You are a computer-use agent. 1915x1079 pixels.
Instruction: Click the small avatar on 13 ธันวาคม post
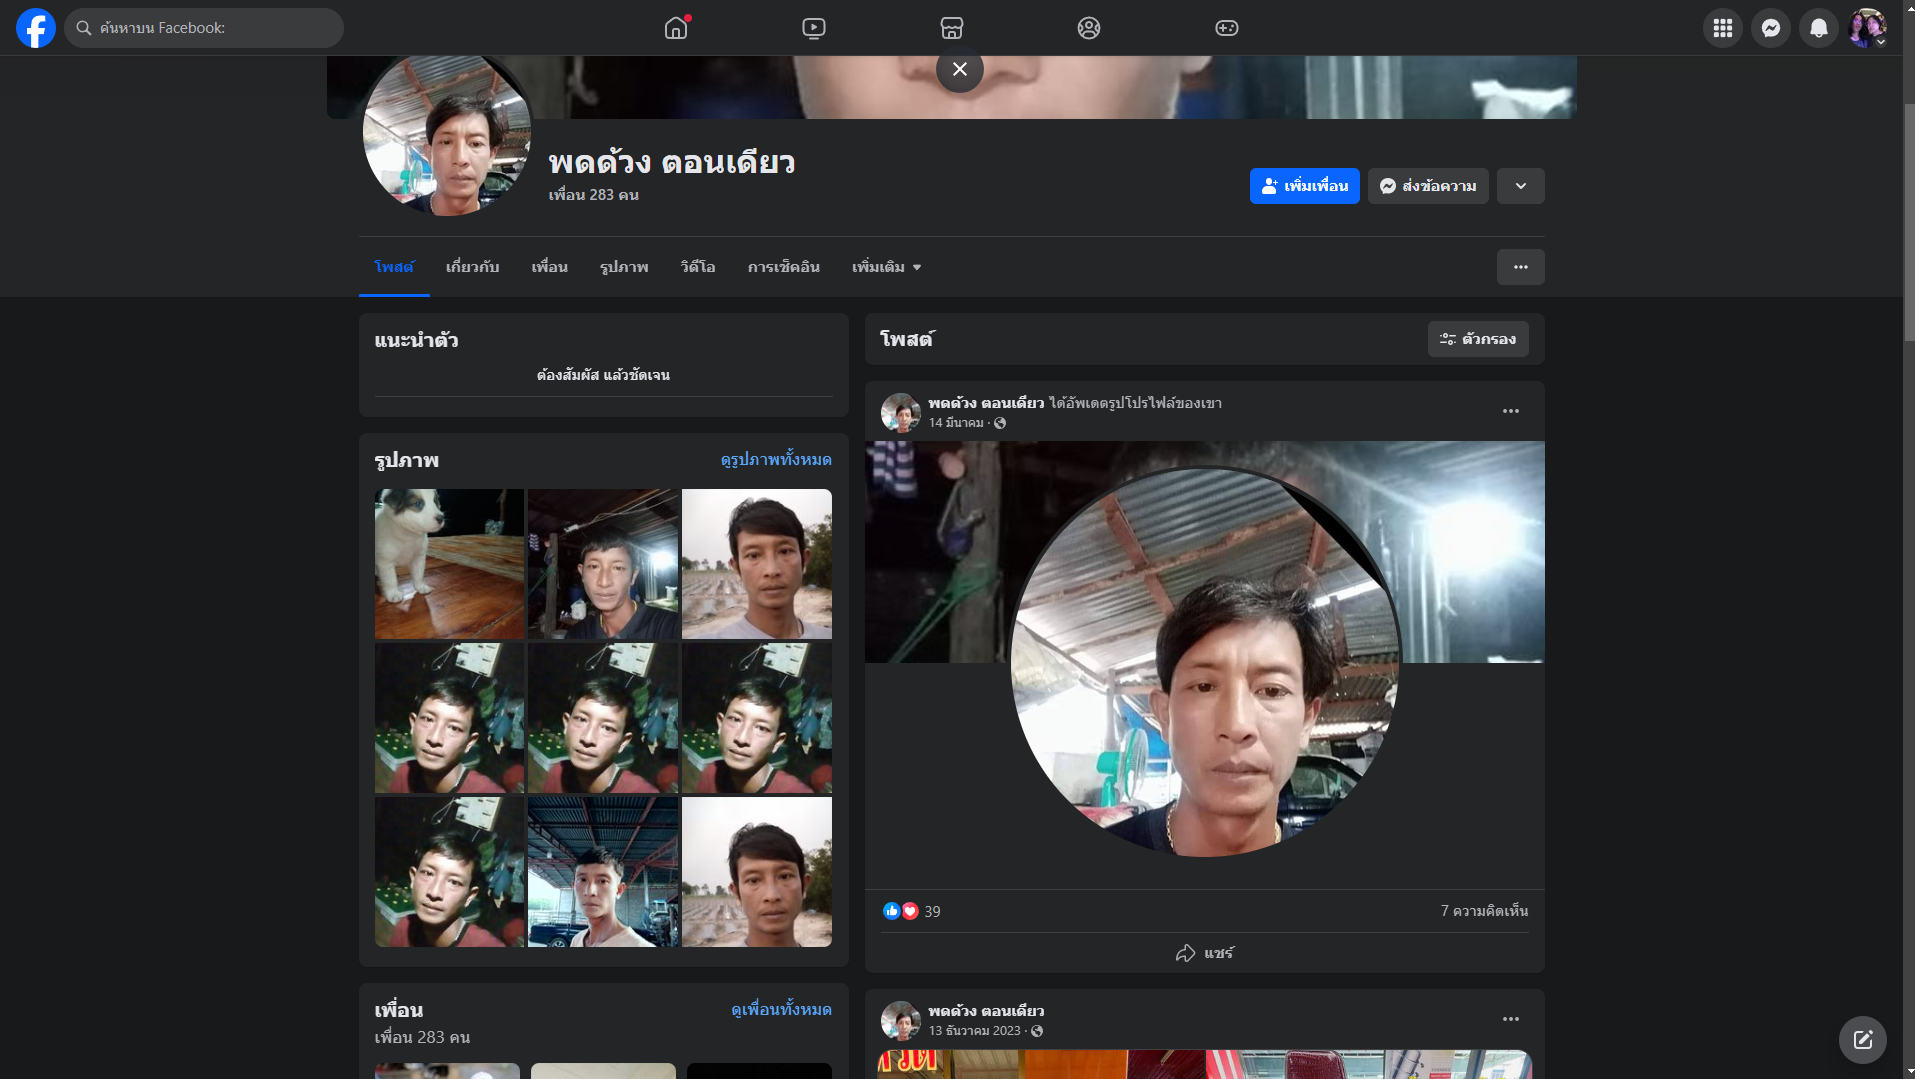pos(900,1020)
